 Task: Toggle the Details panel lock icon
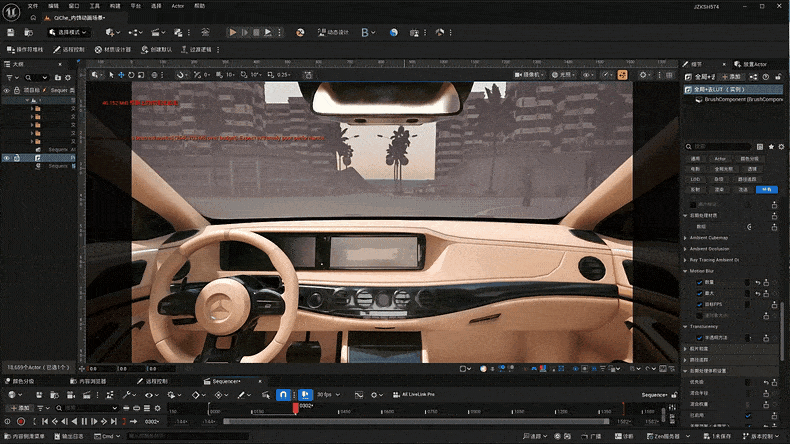click(x=778, y=77)
